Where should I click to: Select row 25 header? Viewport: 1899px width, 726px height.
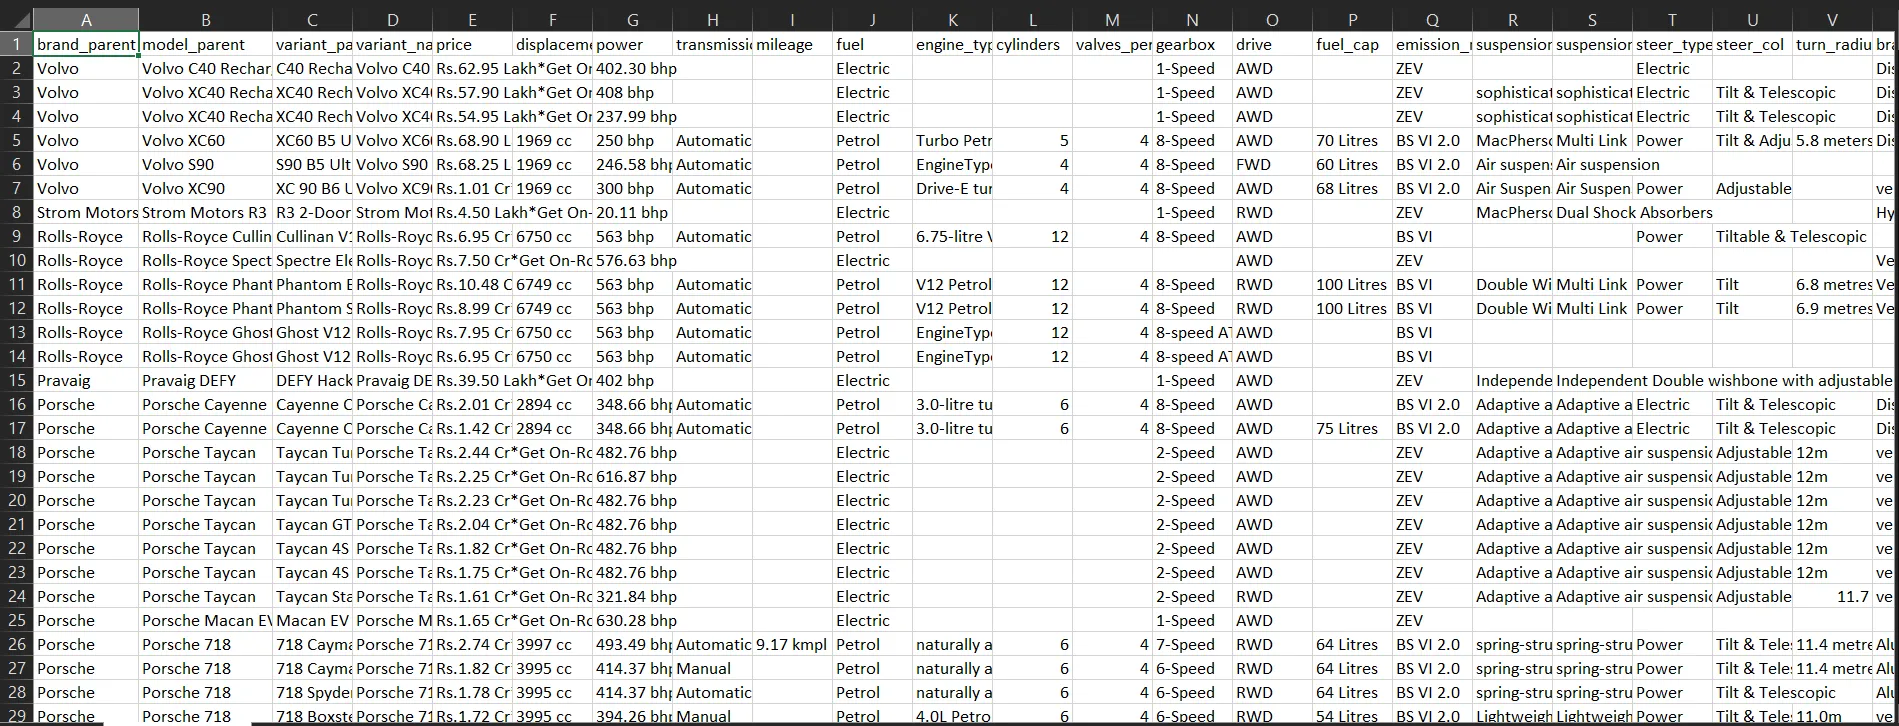[16, 620]
